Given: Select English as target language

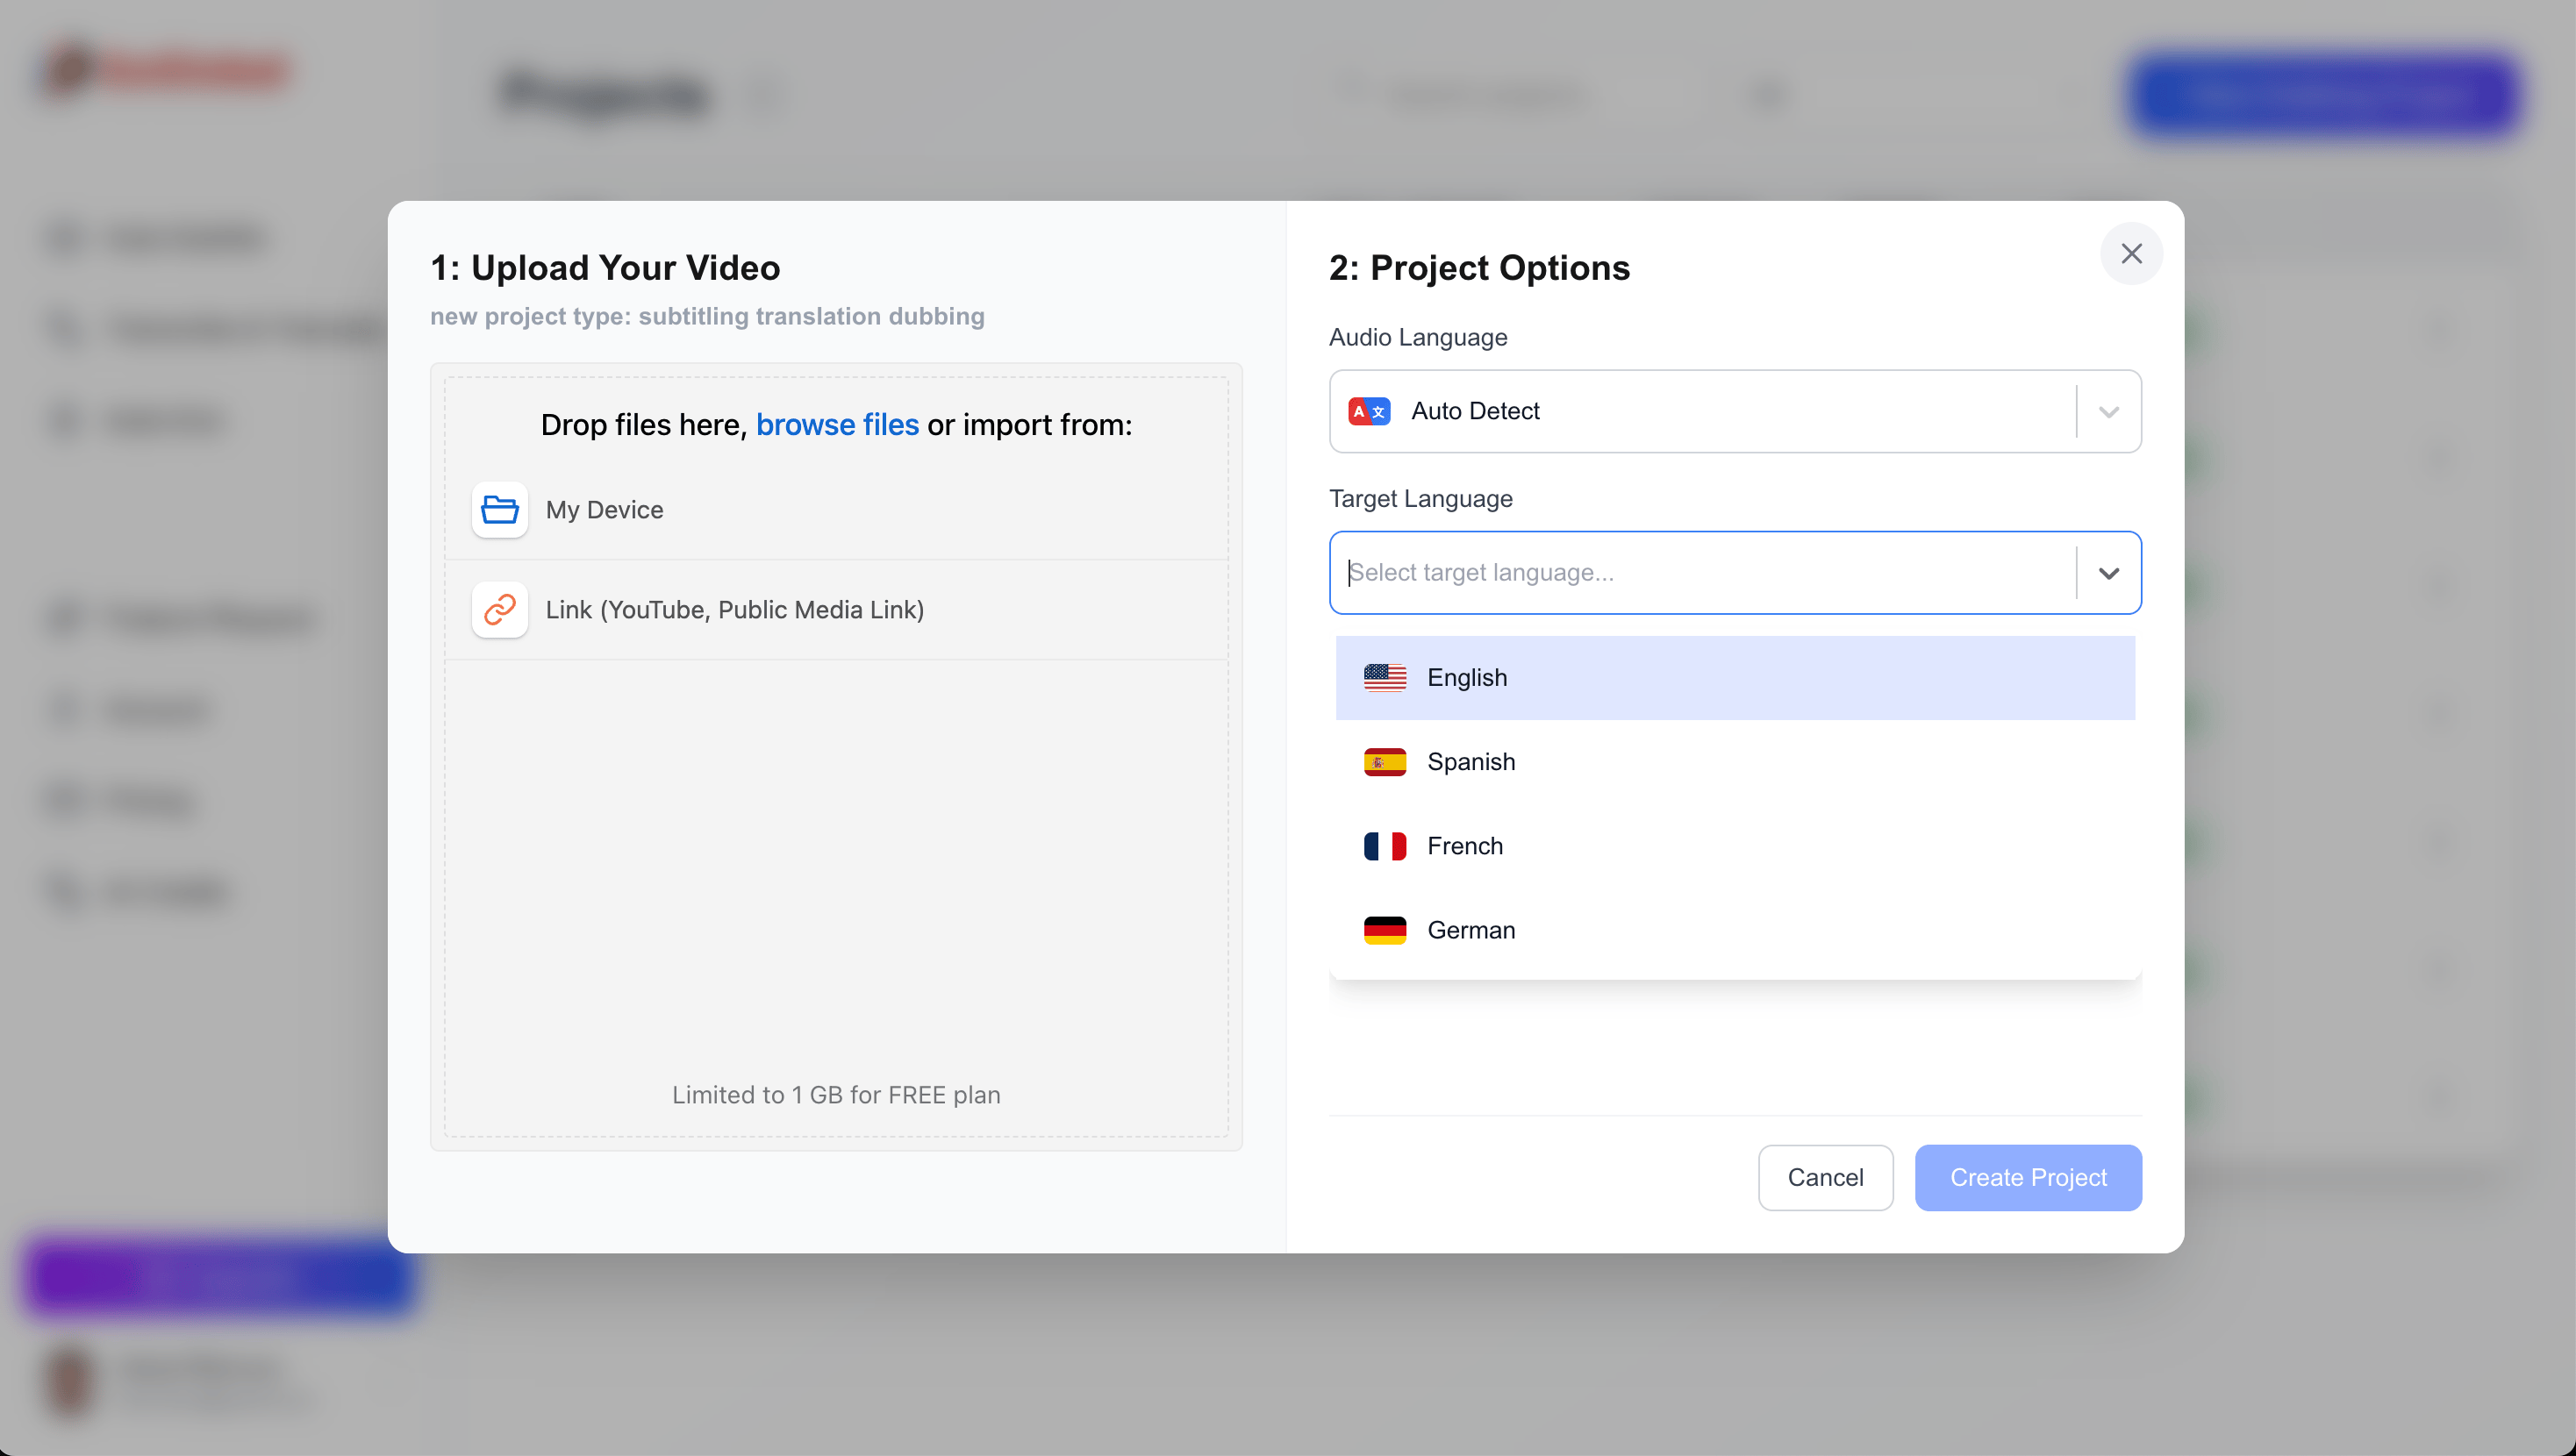Looking at the screenshot, I should tap(1734, 677).
